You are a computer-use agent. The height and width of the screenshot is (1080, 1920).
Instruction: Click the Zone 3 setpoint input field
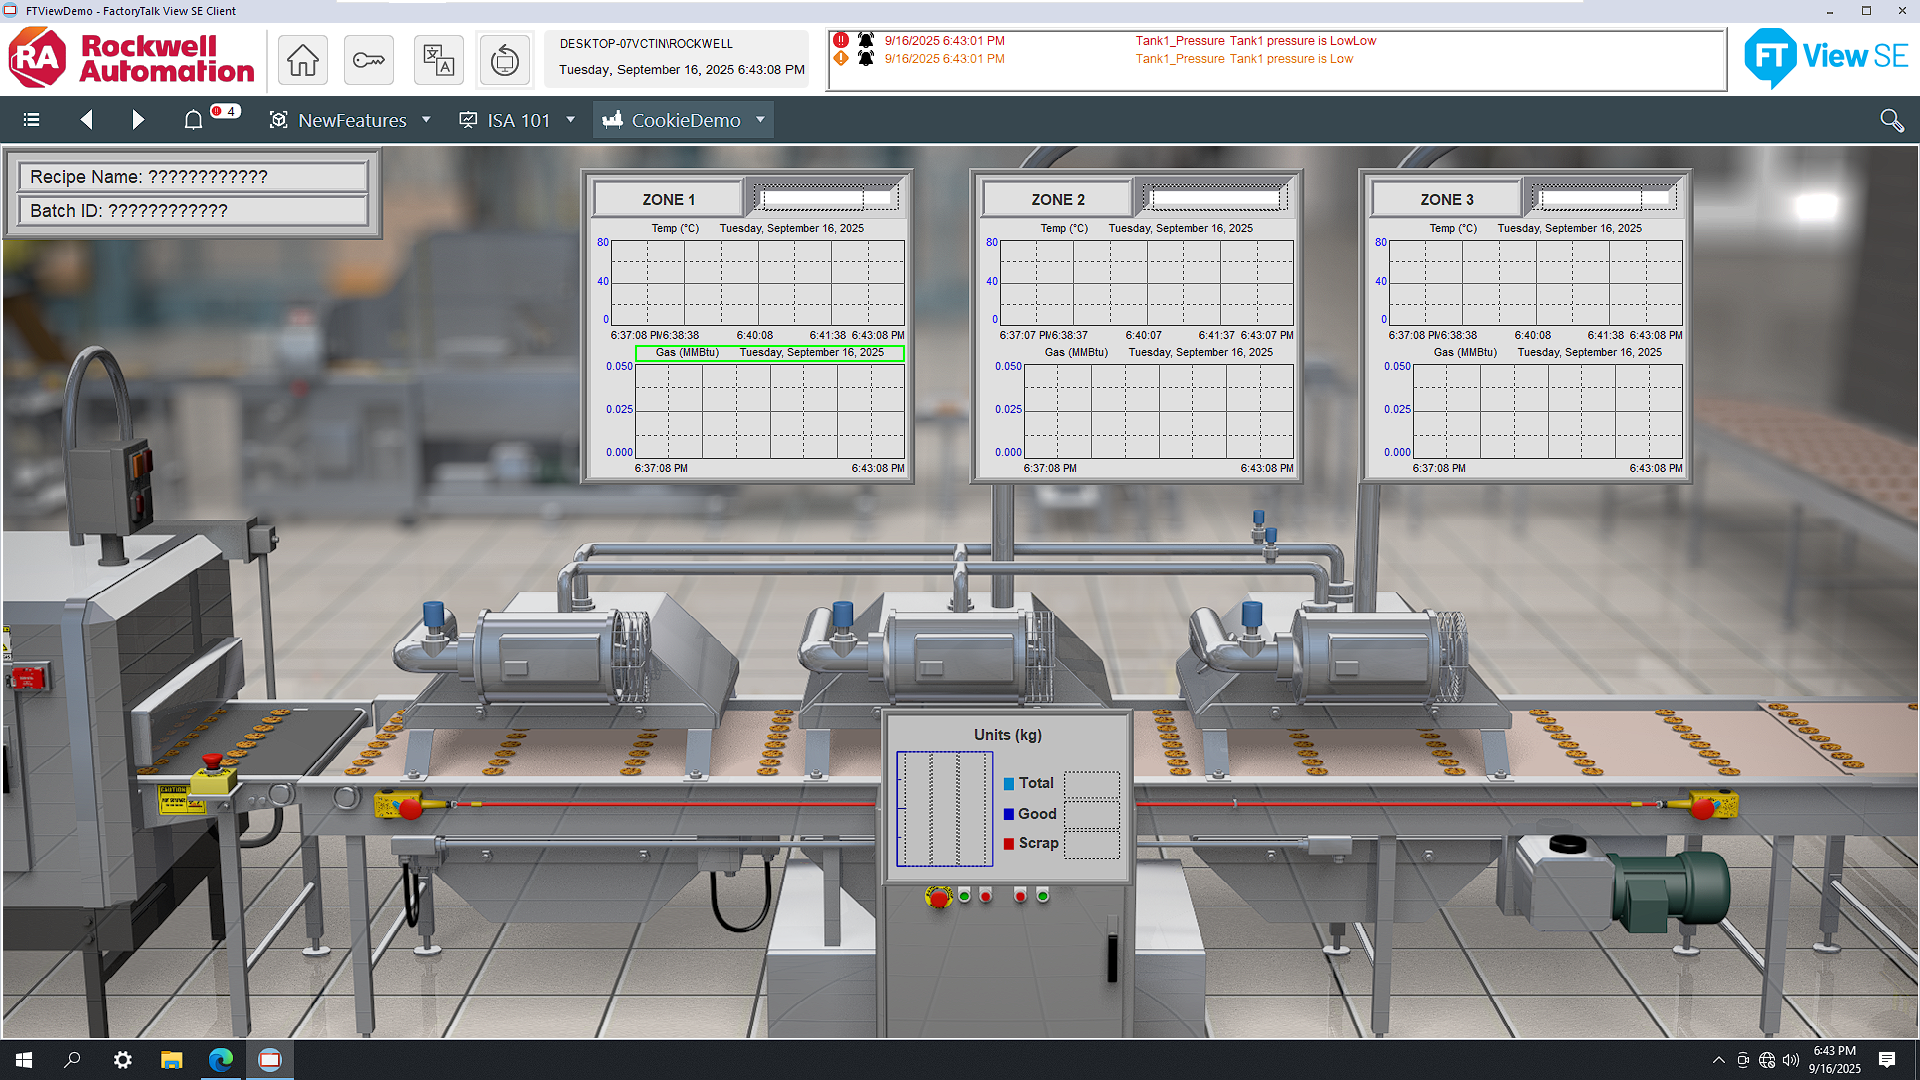coord(1604,198)
